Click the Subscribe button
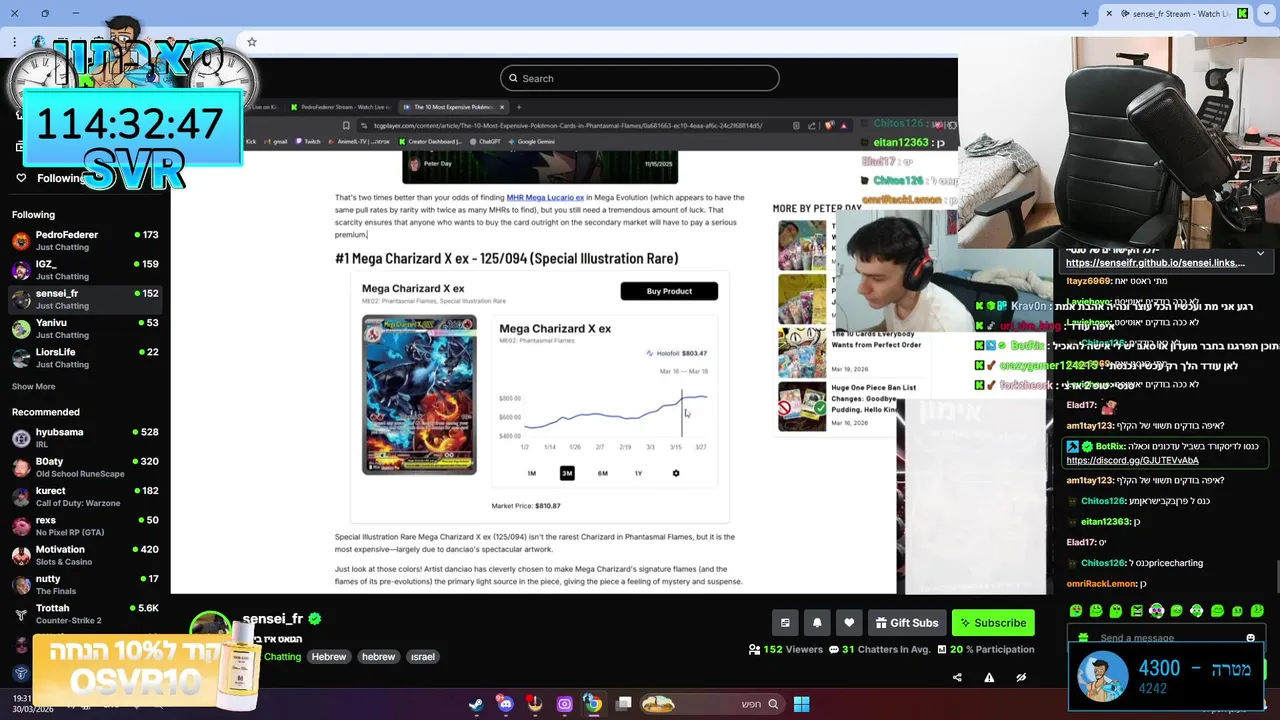This screenshot has width=1280, height=720. click(x=993, y=622)
